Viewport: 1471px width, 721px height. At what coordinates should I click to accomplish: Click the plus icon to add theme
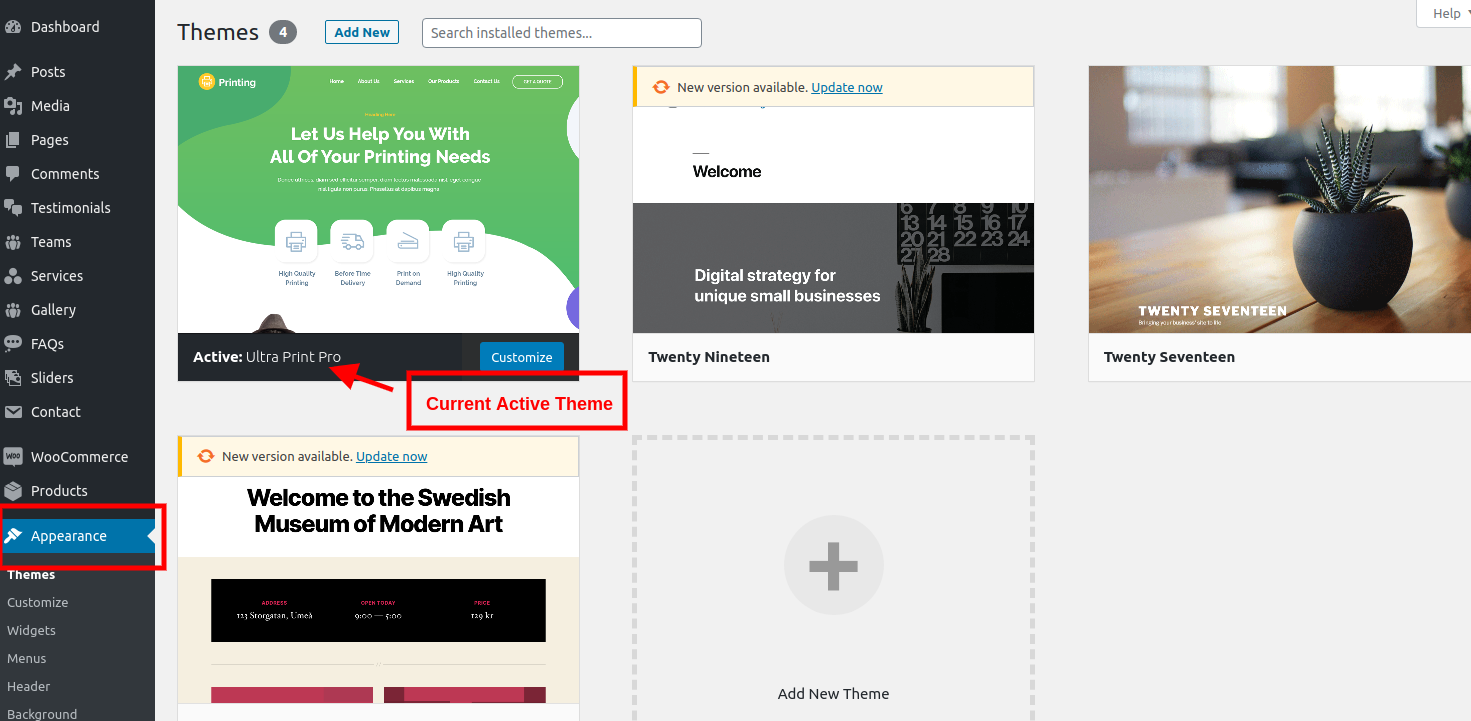[833, 565]
